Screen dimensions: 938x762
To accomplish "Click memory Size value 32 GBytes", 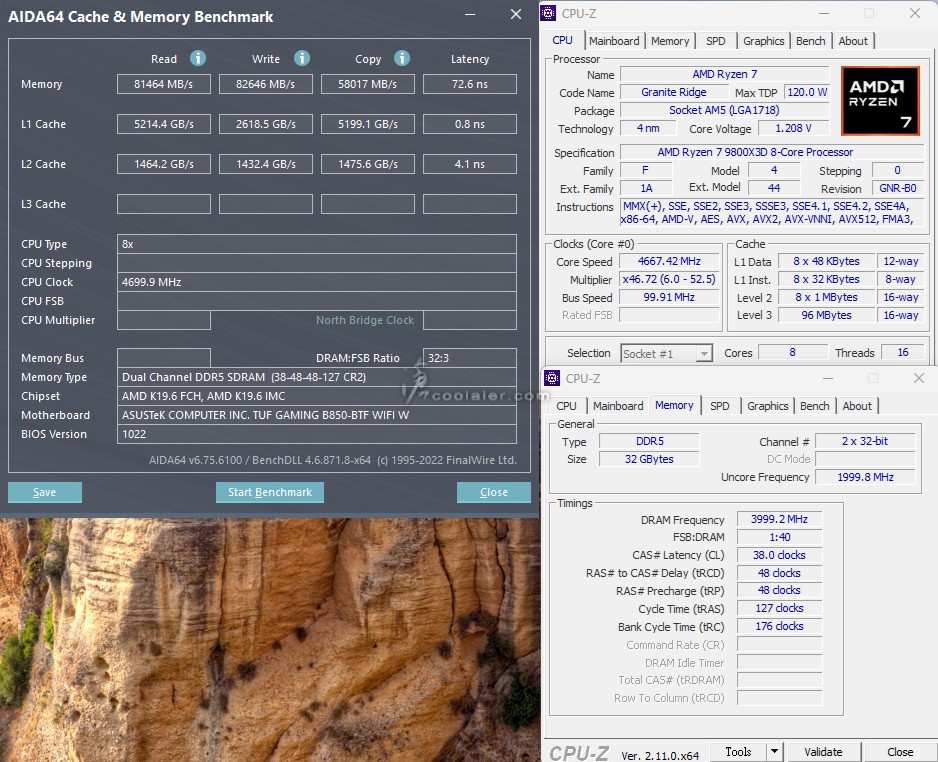I will click(649, 459).
